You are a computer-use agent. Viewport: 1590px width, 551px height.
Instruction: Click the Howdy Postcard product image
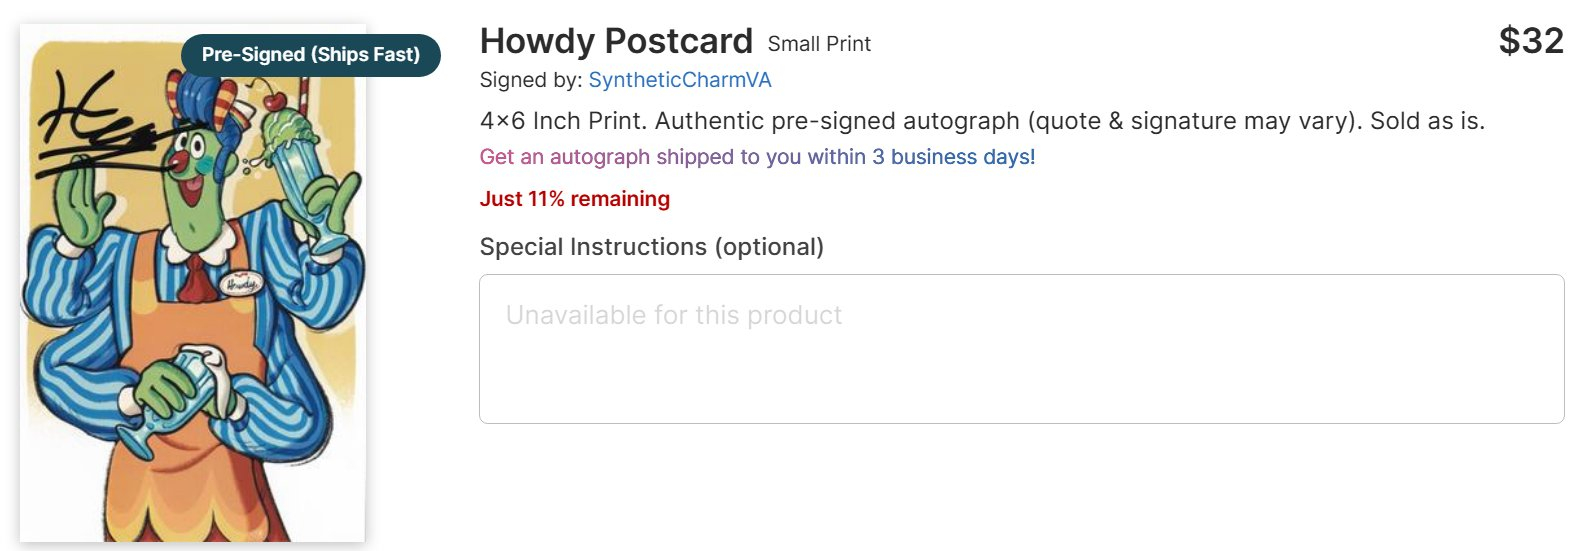click(x=192, y=330)
